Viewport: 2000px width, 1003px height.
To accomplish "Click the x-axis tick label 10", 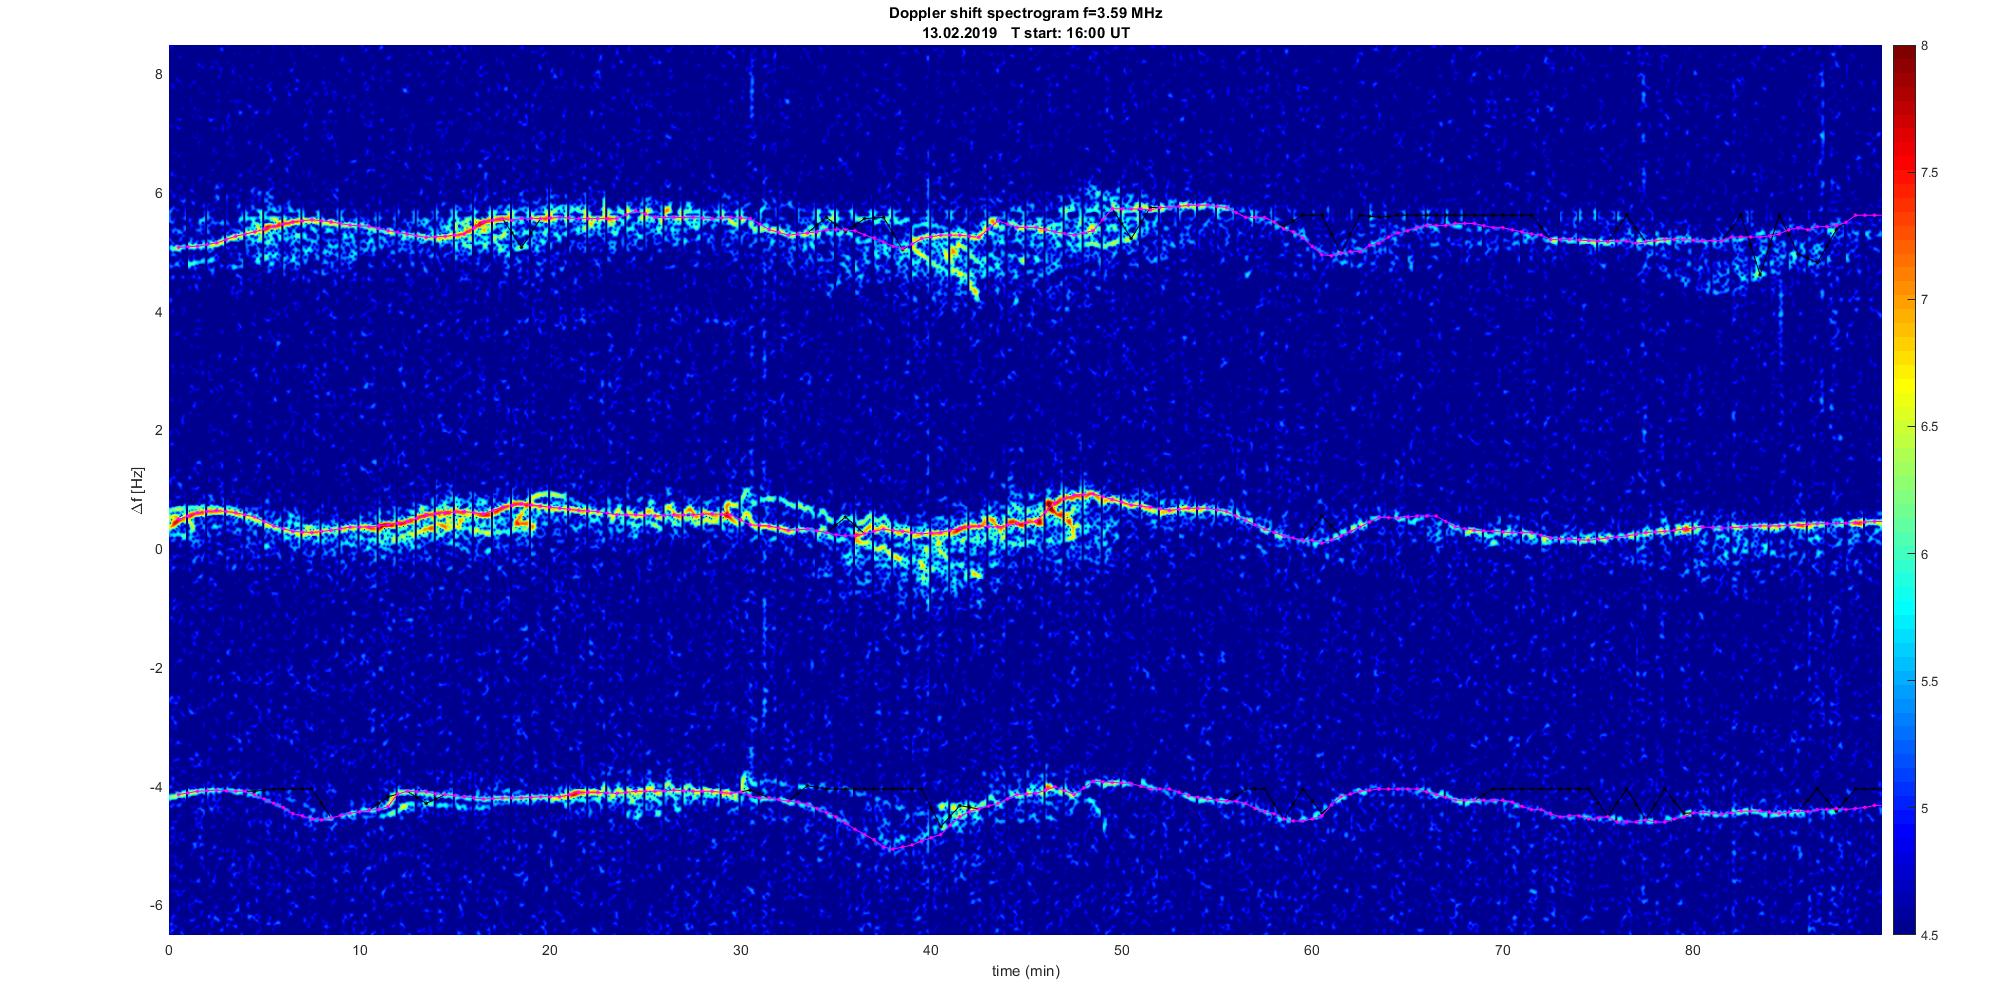I will 359,949.
